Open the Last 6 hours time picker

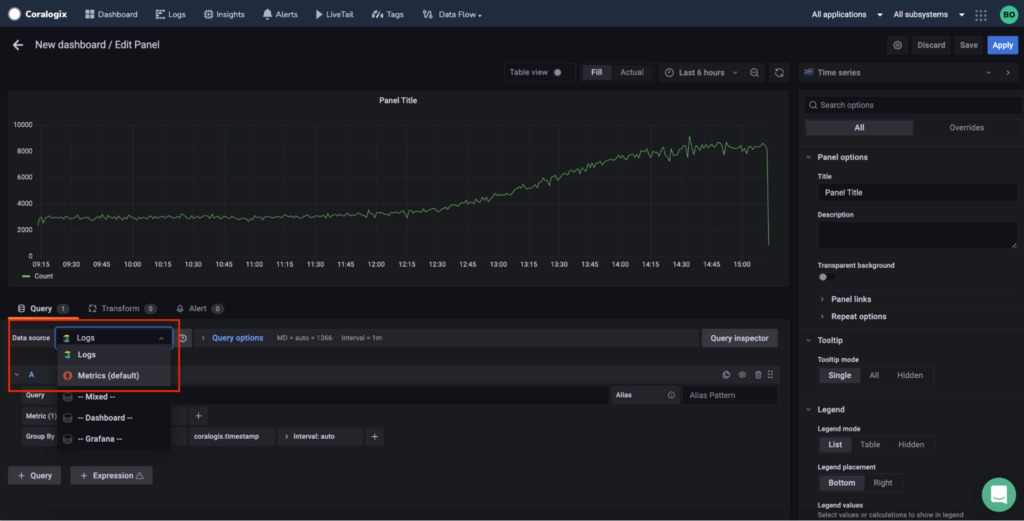point(701,72)
